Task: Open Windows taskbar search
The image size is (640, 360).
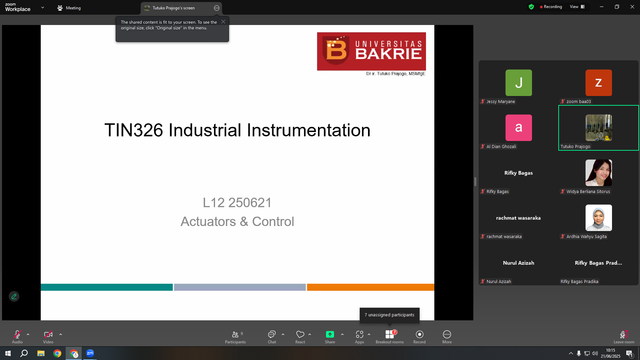Action: [24, 353]
